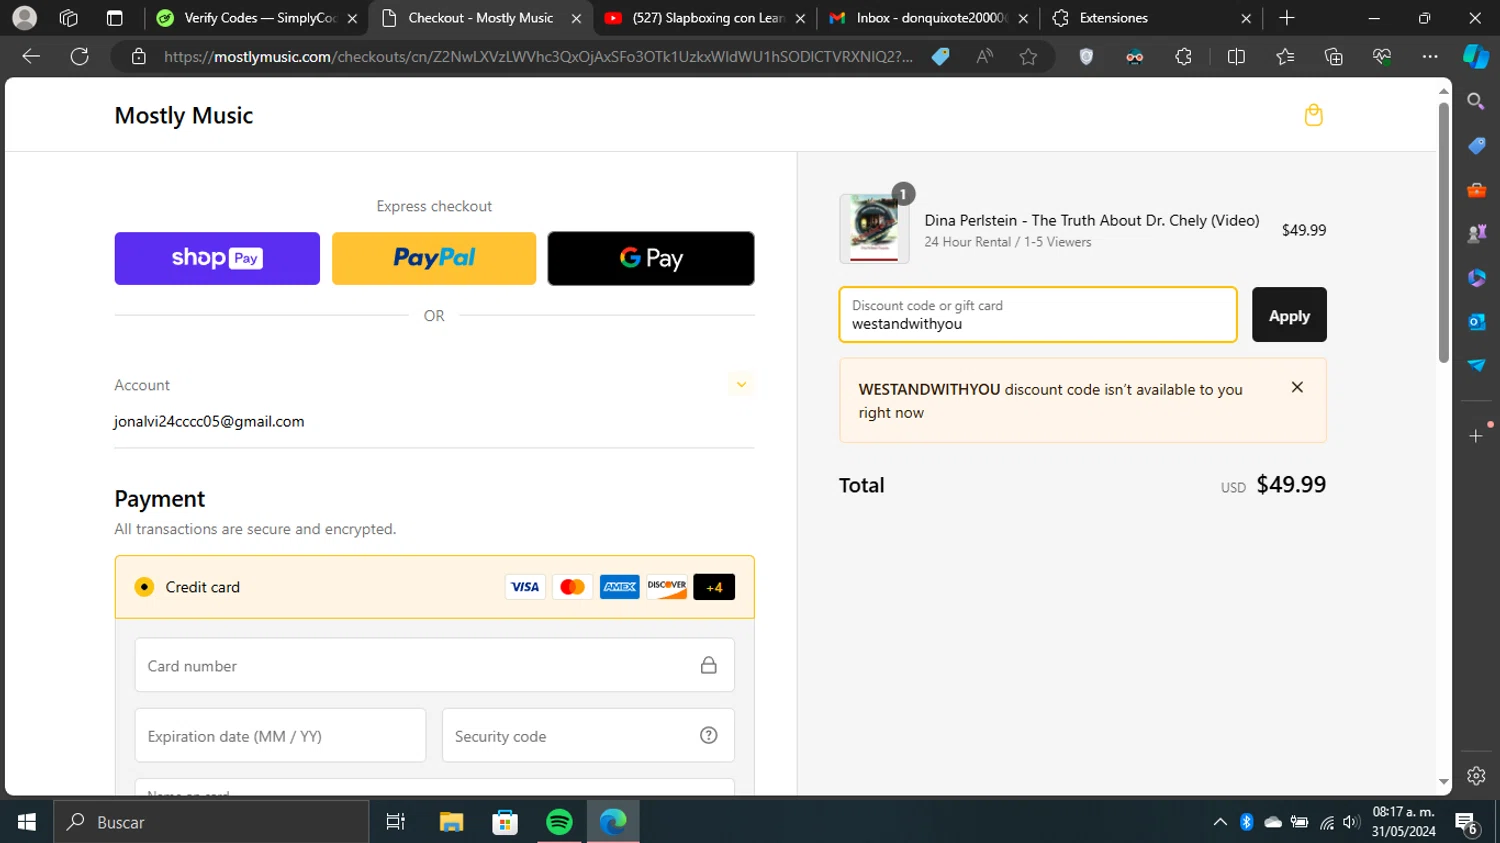Click the Windows search box Buscar
Image resolution: width=1500 pixels, height=843 pixels.
point(211,822)
